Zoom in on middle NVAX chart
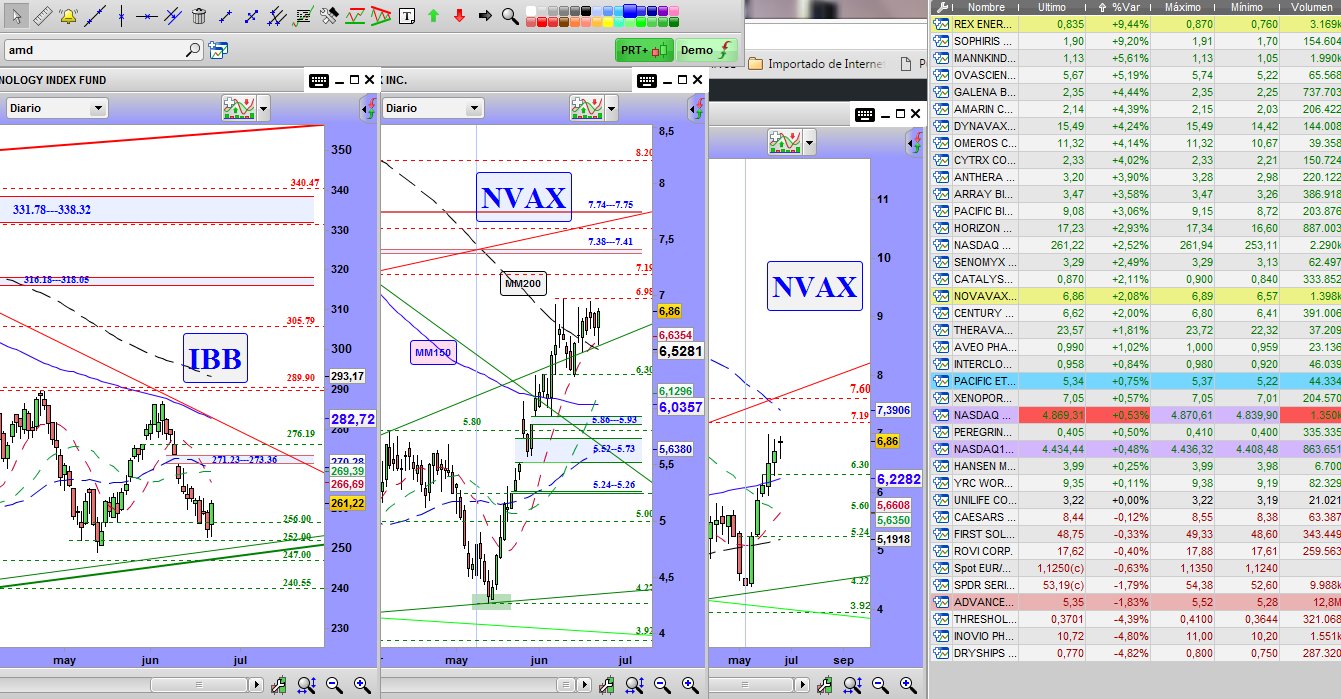 click(690, 685)
